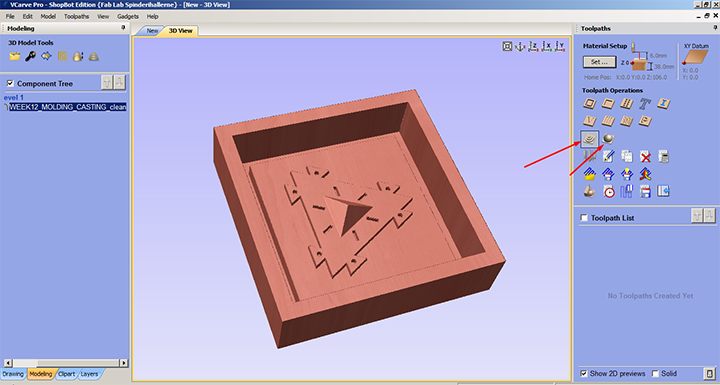The image size is (720, 385).
Task: Move toolpath down in Toolpath List
Action: [x=709, y=215]
